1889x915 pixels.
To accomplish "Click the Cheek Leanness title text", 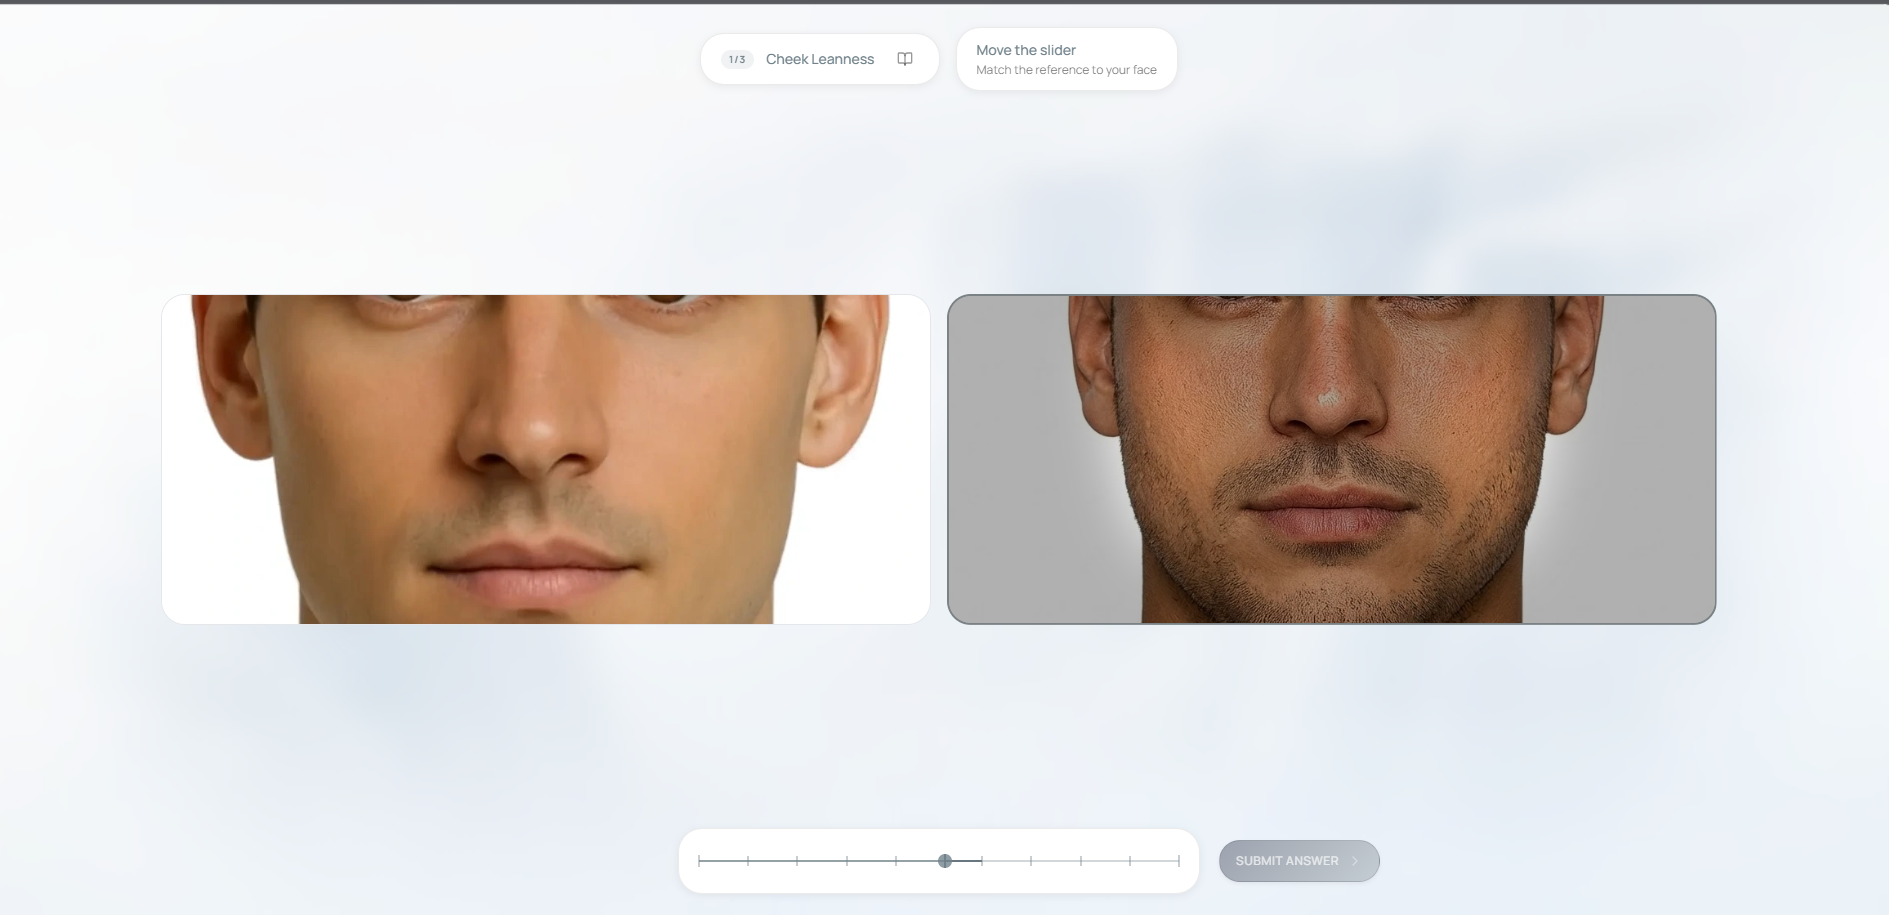I will pyautogui.click(x=819, y=59).
